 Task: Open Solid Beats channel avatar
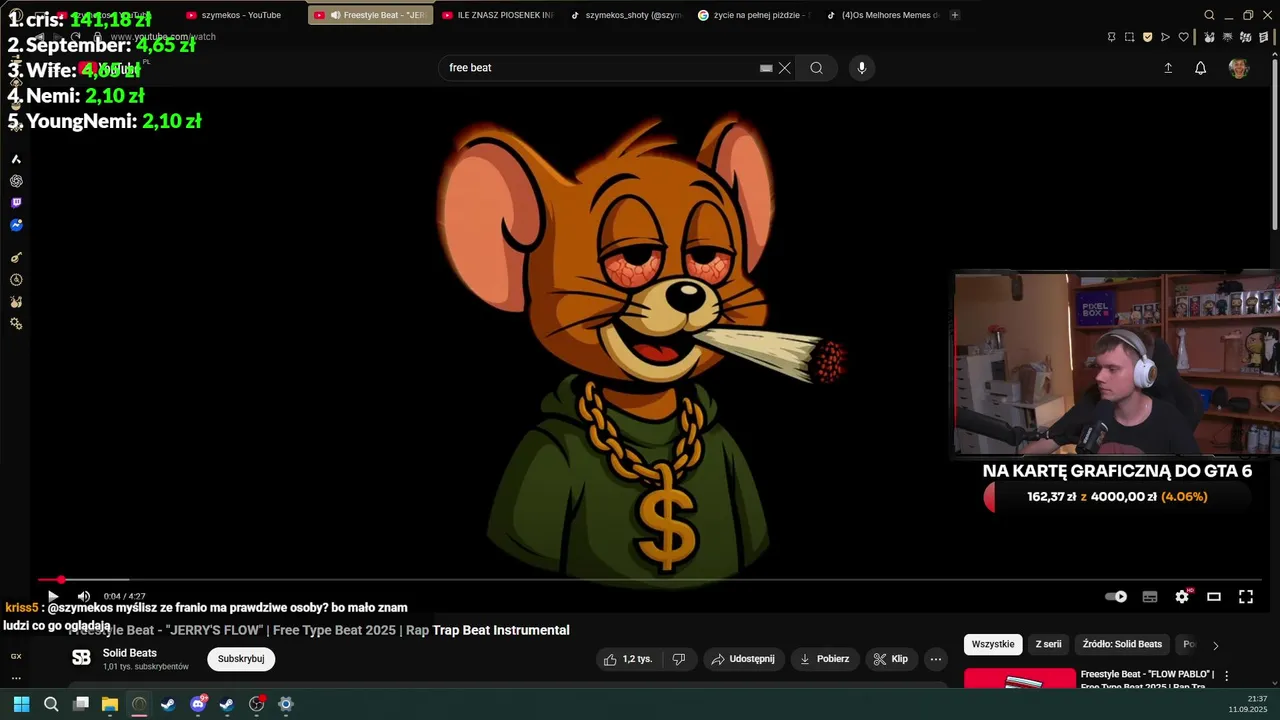click(82, 658)
